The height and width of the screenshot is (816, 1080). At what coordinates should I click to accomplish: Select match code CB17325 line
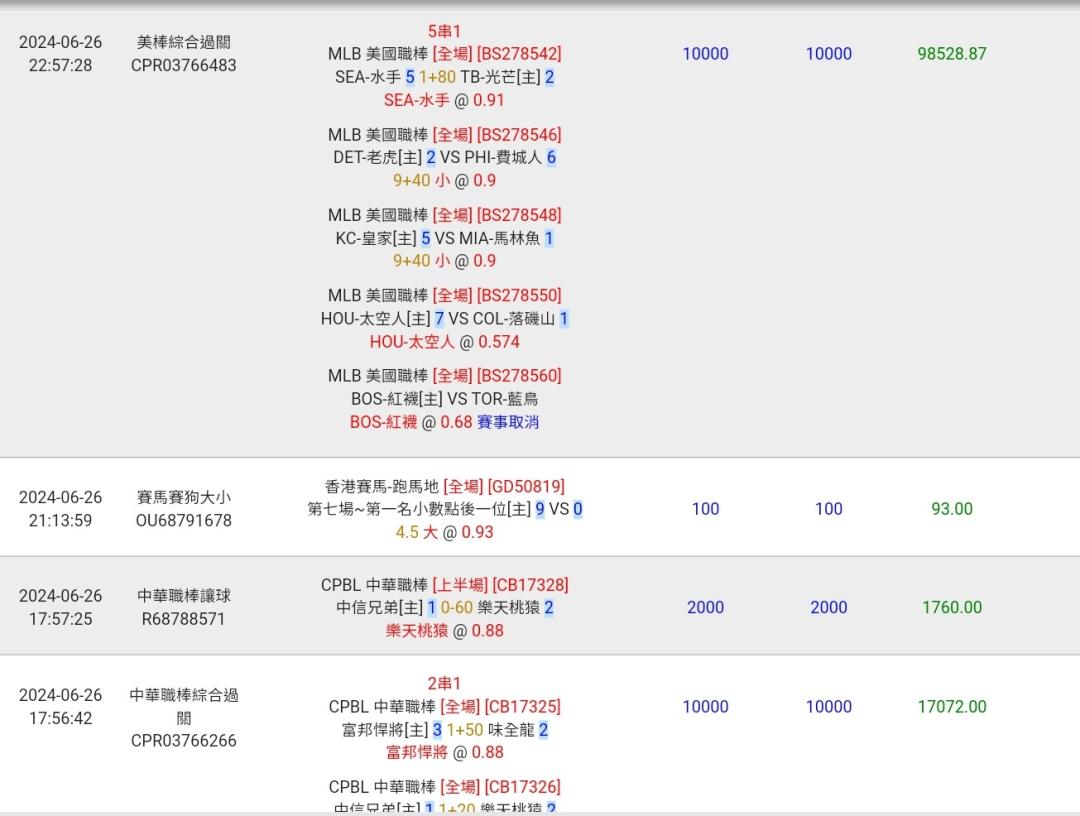coord(444,707)
